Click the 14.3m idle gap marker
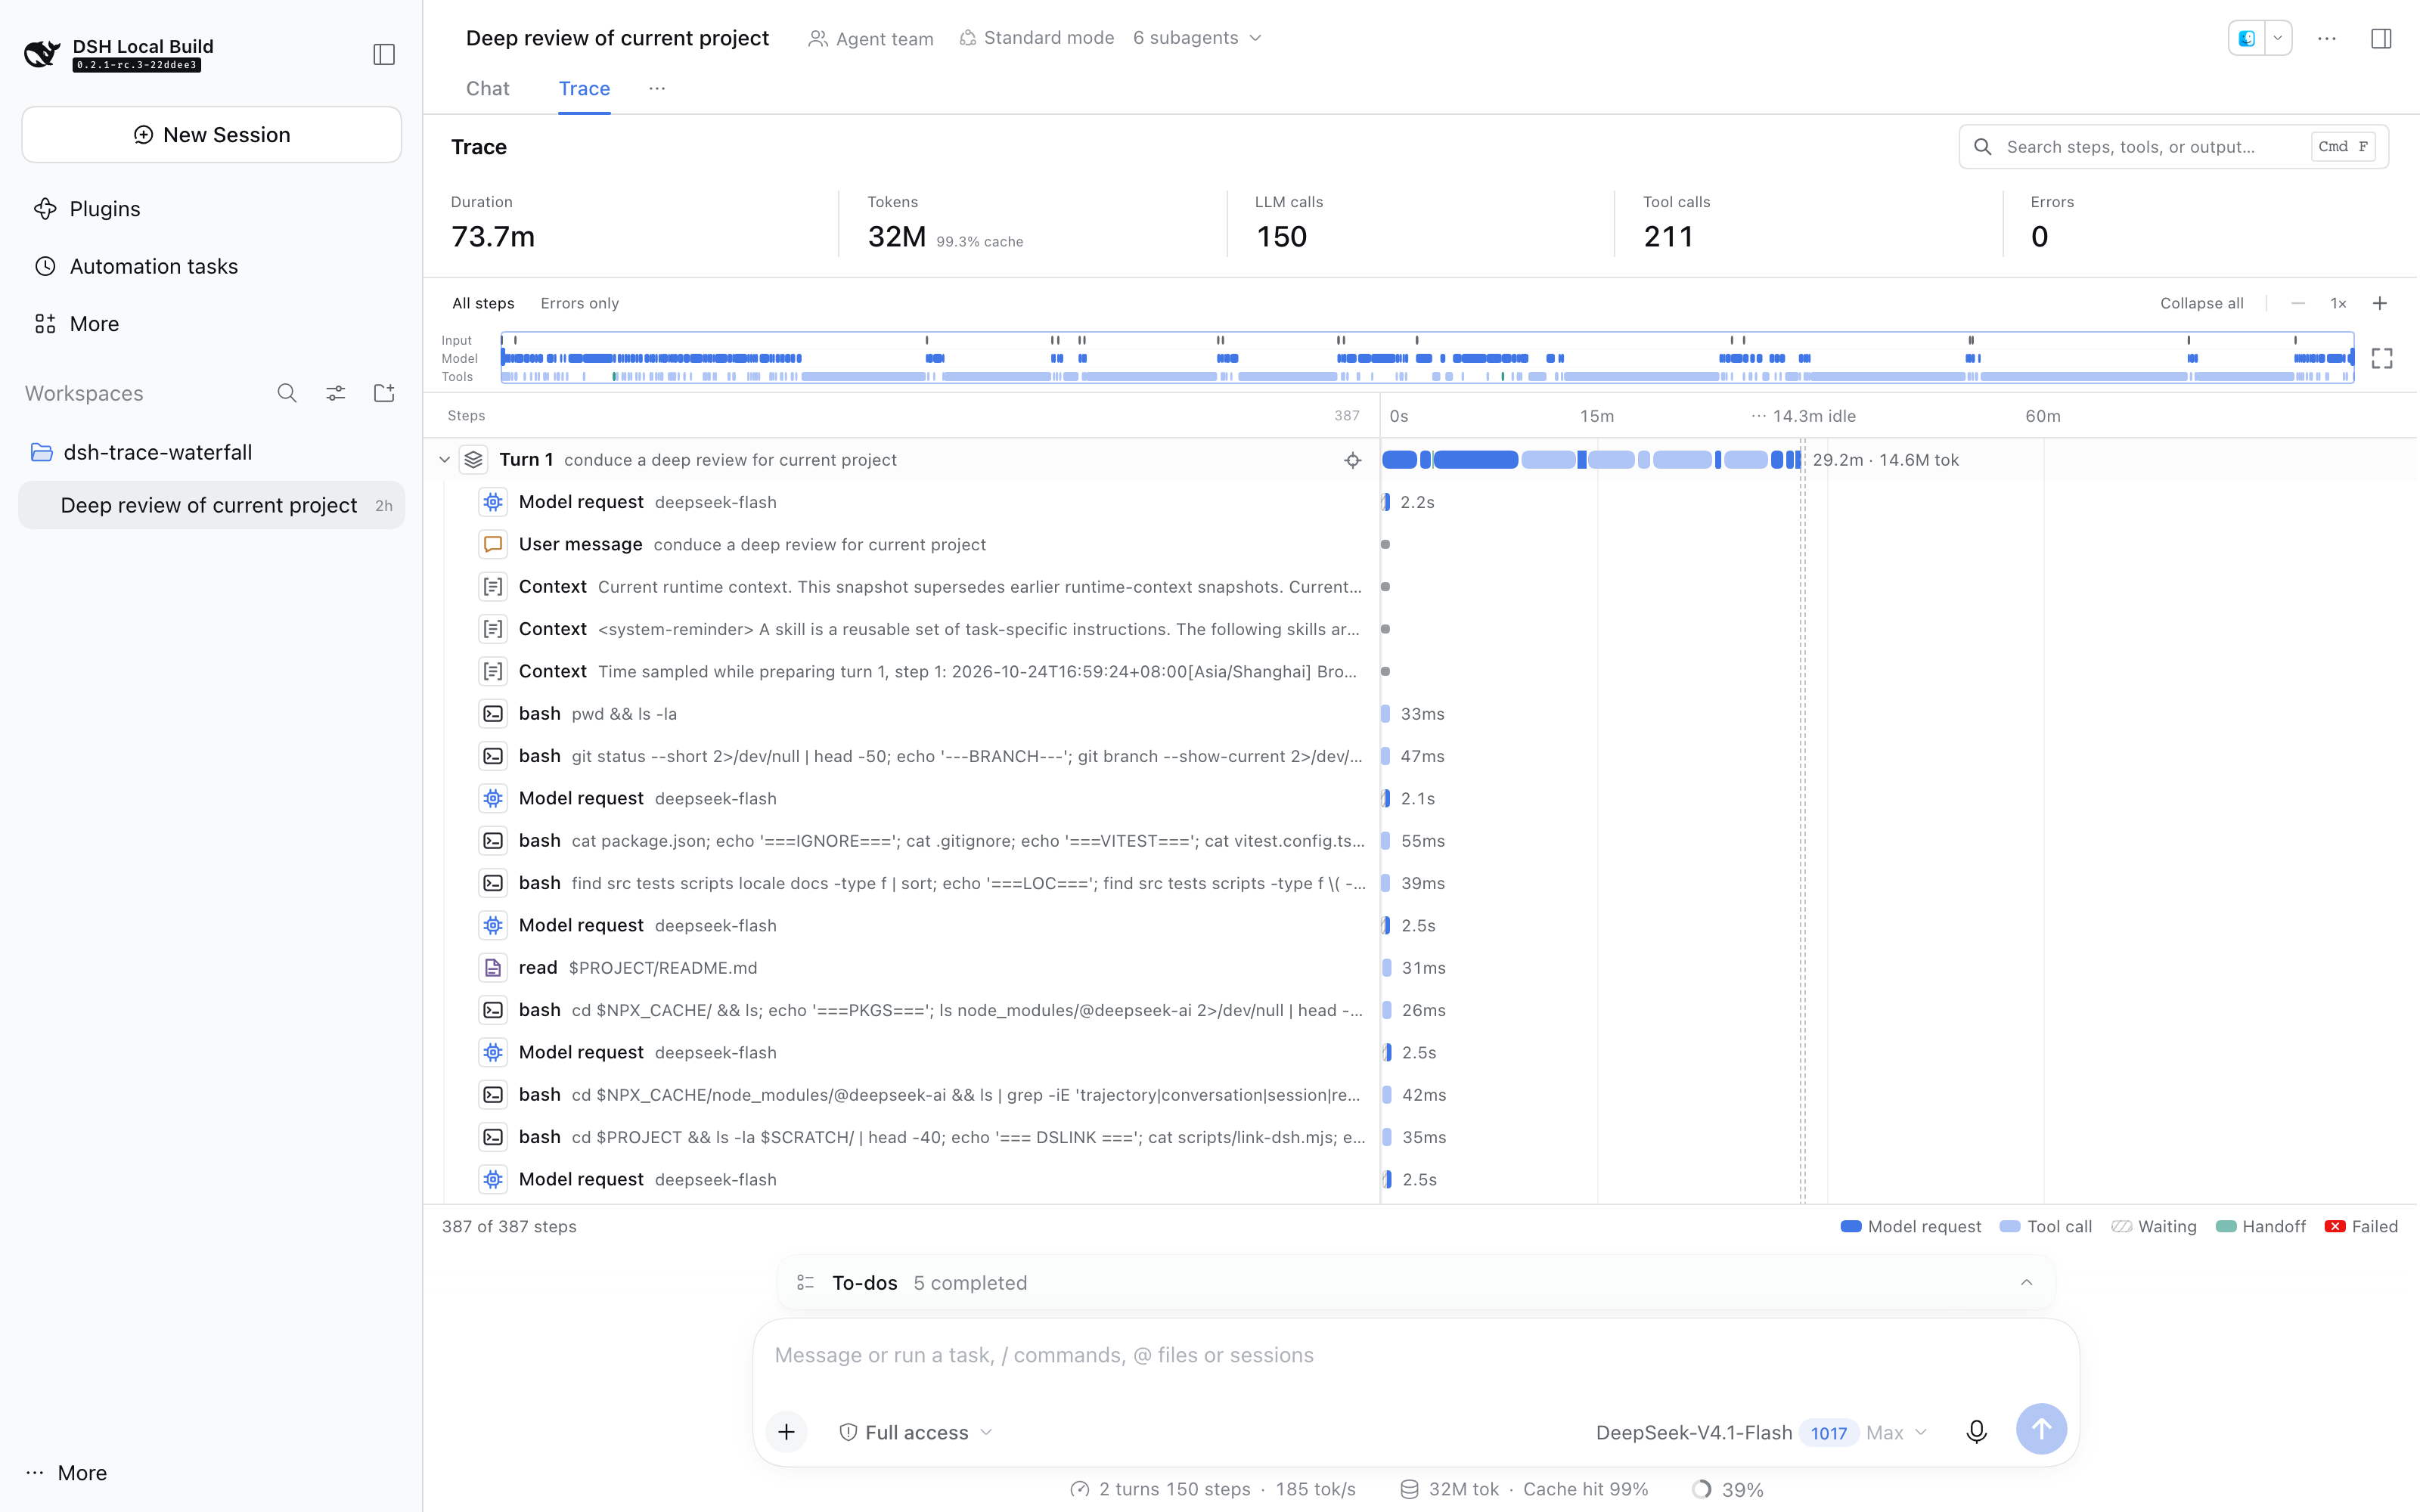2420x1512 pixels. click(x=1803, y=416)
